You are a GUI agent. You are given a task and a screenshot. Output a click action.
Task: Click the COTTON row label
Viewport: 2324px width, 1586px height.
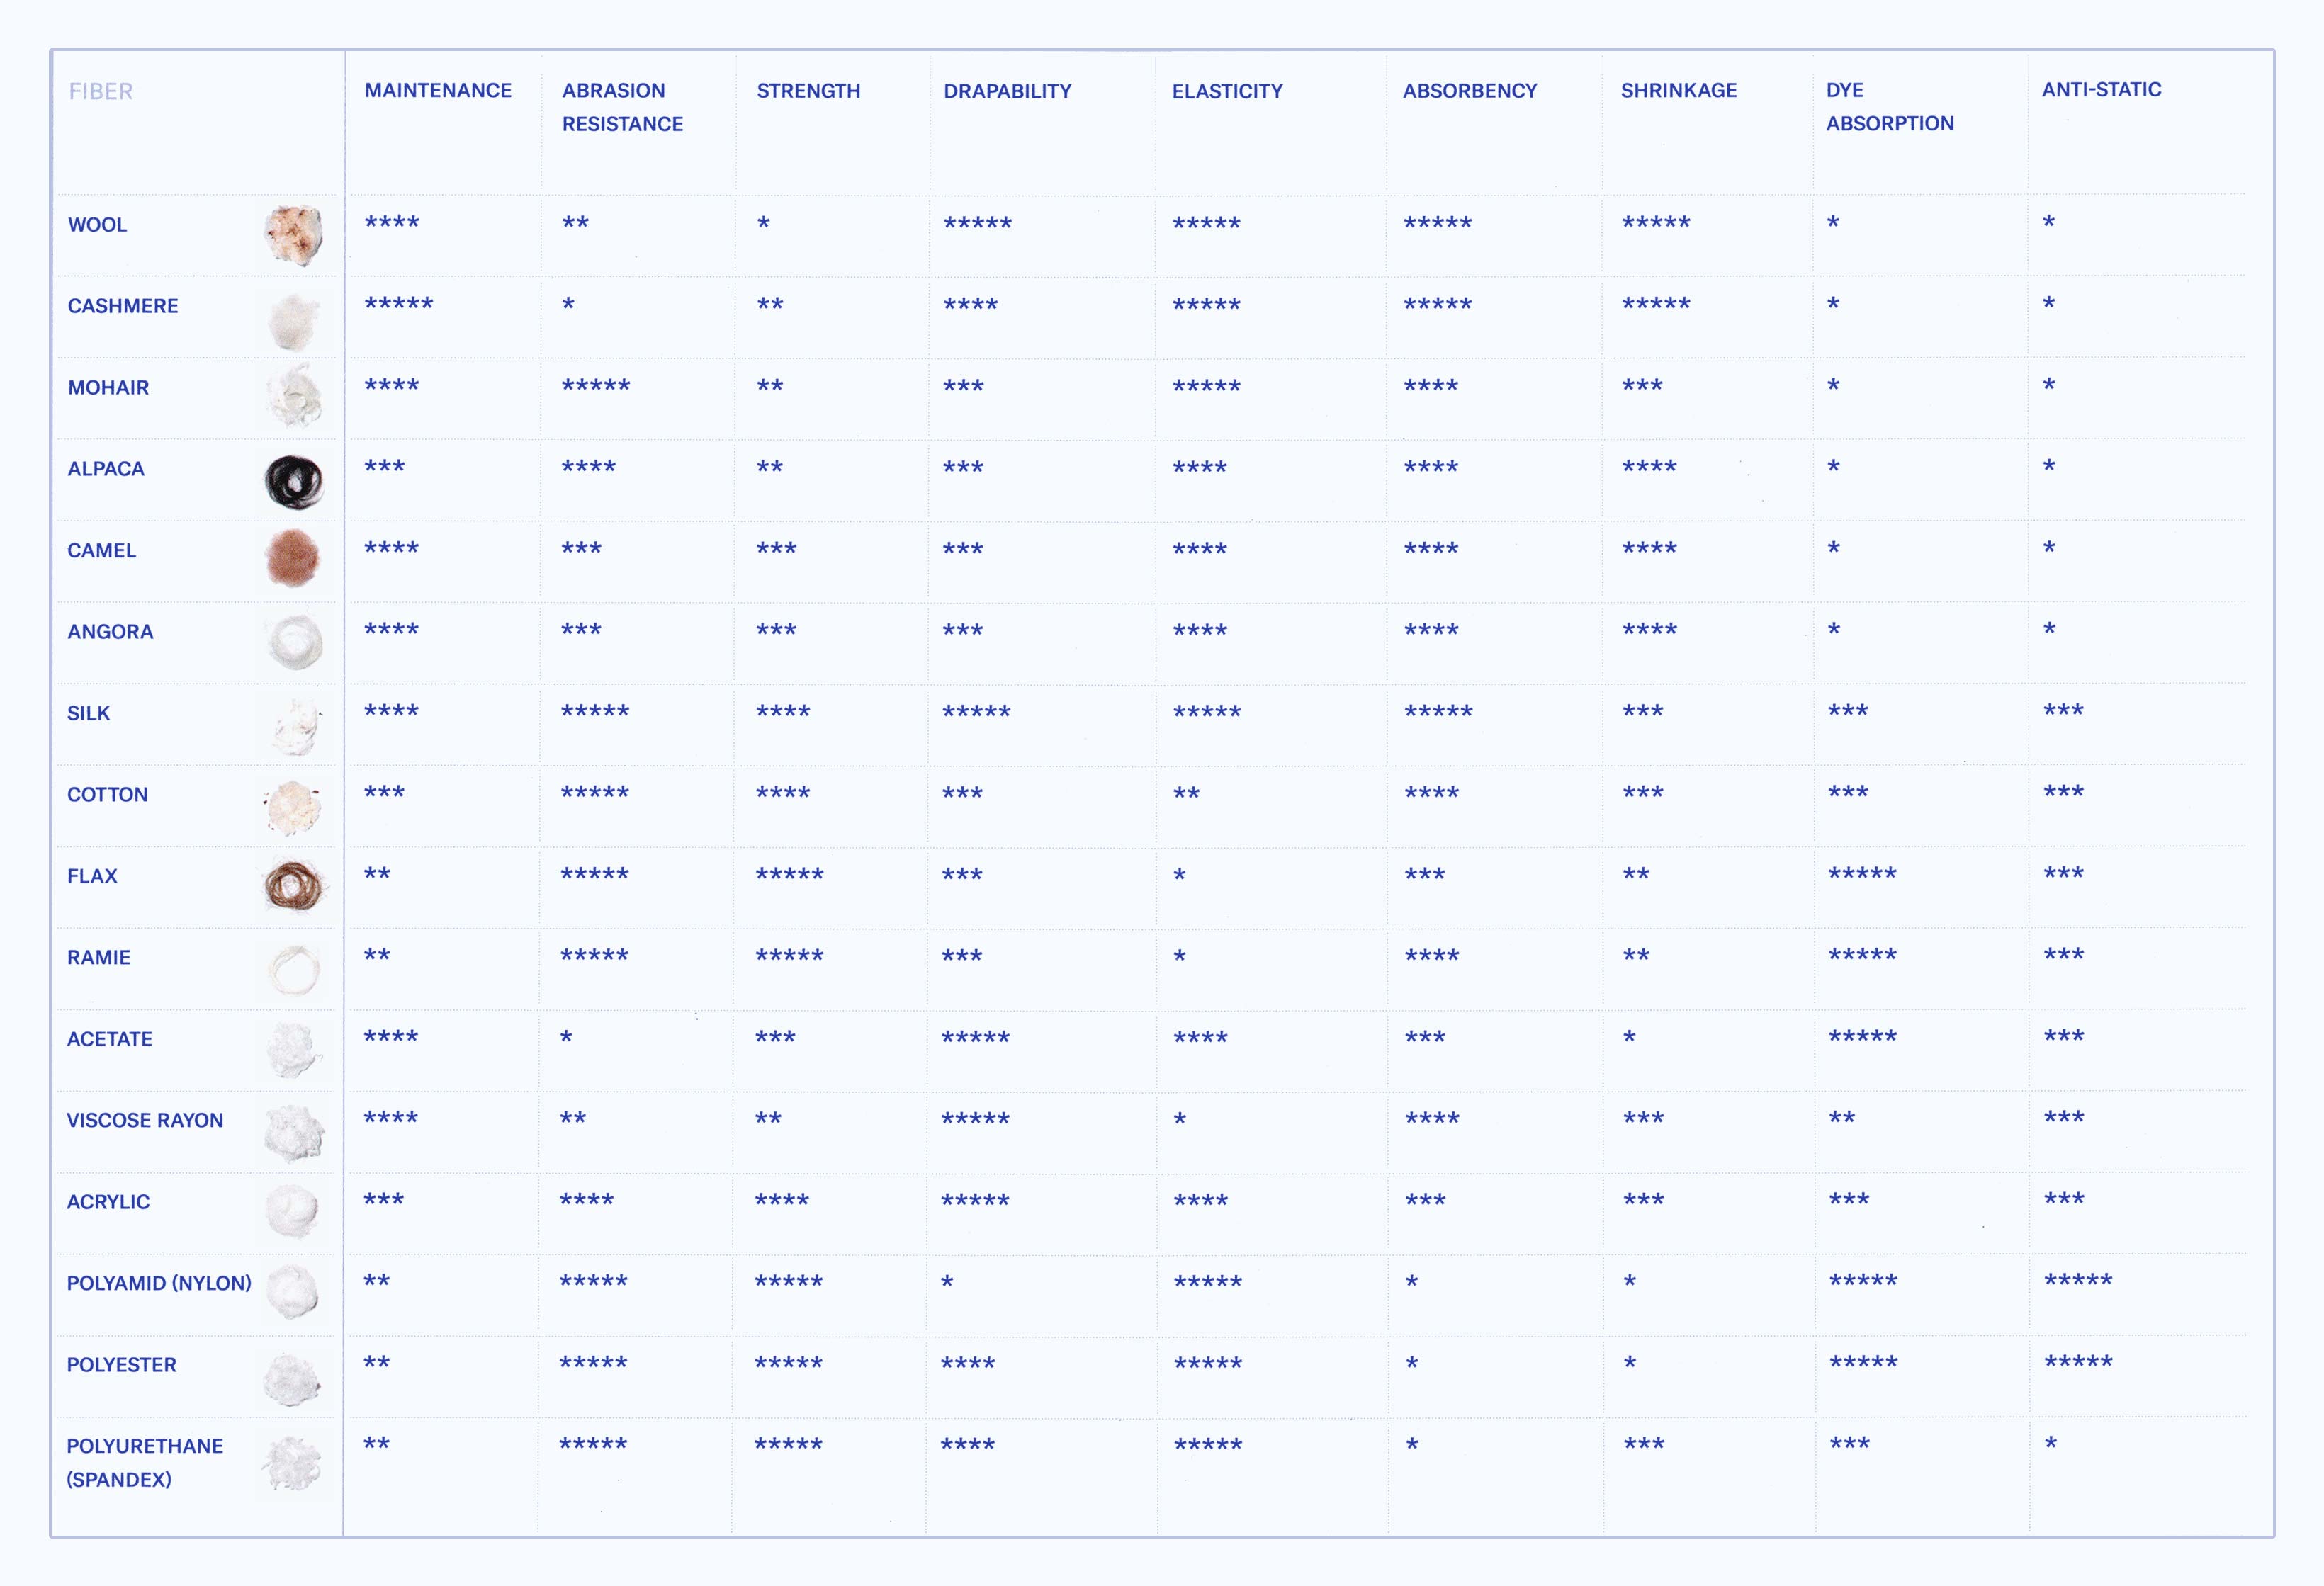(x=107, y=795)
